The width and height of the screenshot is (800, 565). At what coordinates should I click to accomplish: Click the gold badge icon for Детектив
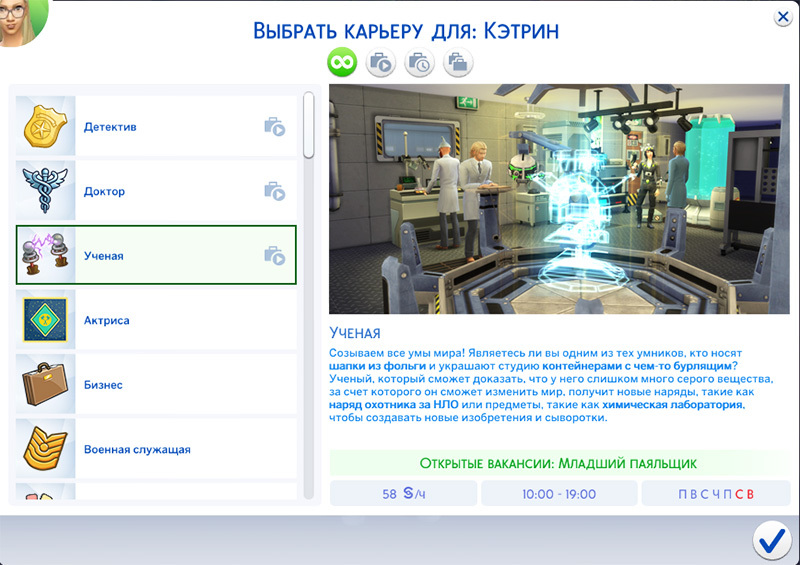(x=45, y=126)
